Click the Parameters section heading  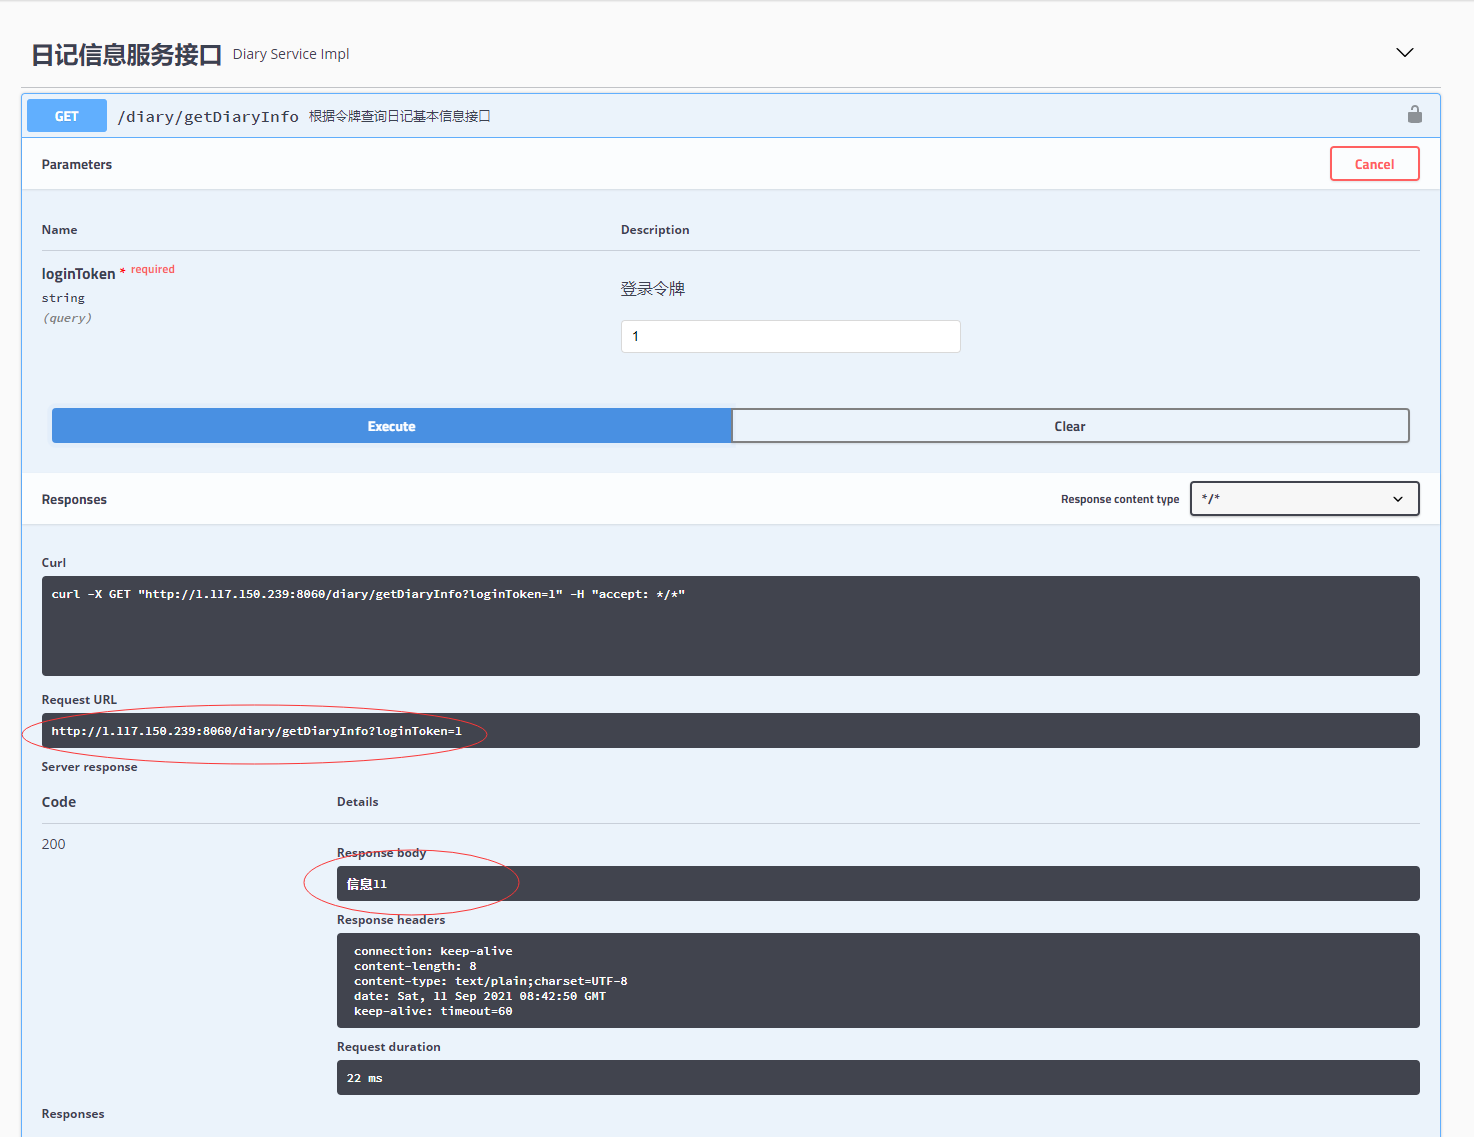coord(77,164)
